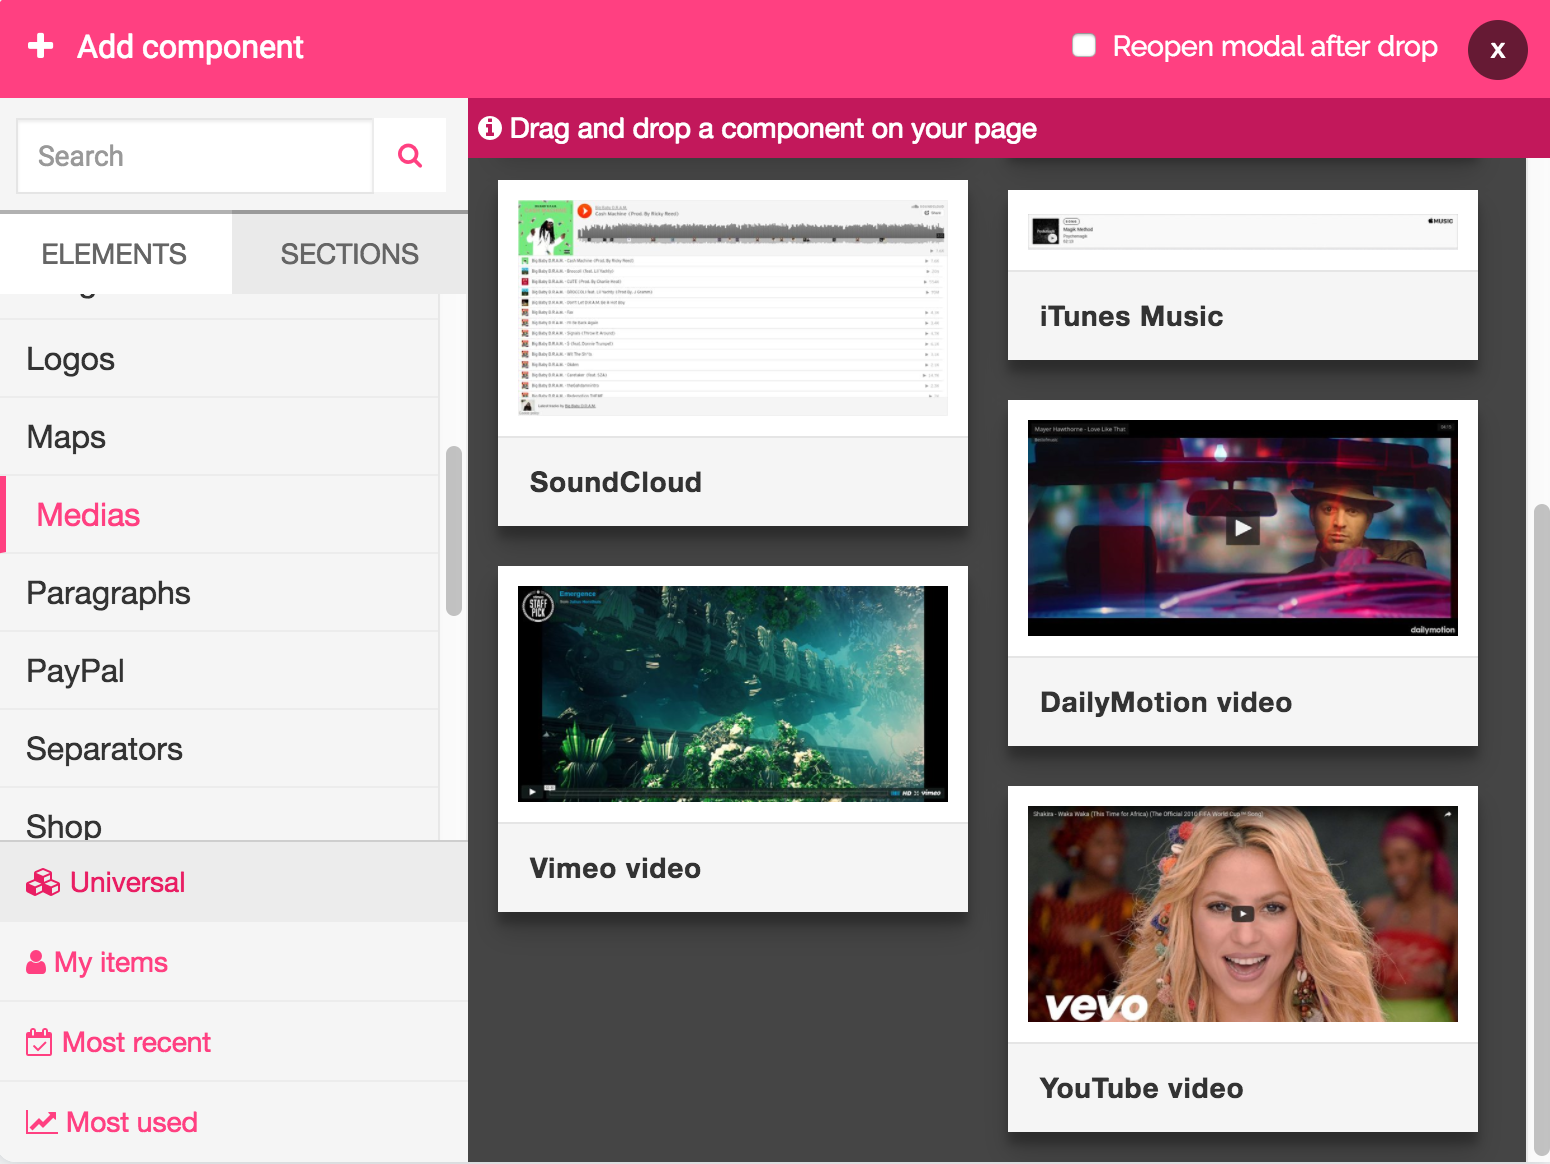Open the Paragraphs category
This screenshot has height=1164, width=1550.
(108, 593)
